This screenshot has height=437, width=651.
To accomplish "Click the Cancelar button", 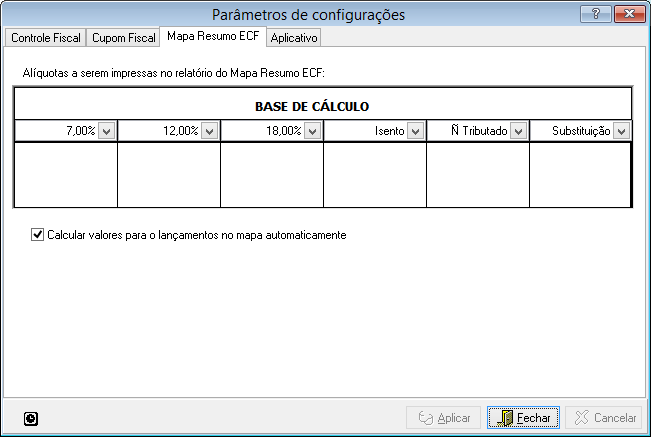I will 603,418.
